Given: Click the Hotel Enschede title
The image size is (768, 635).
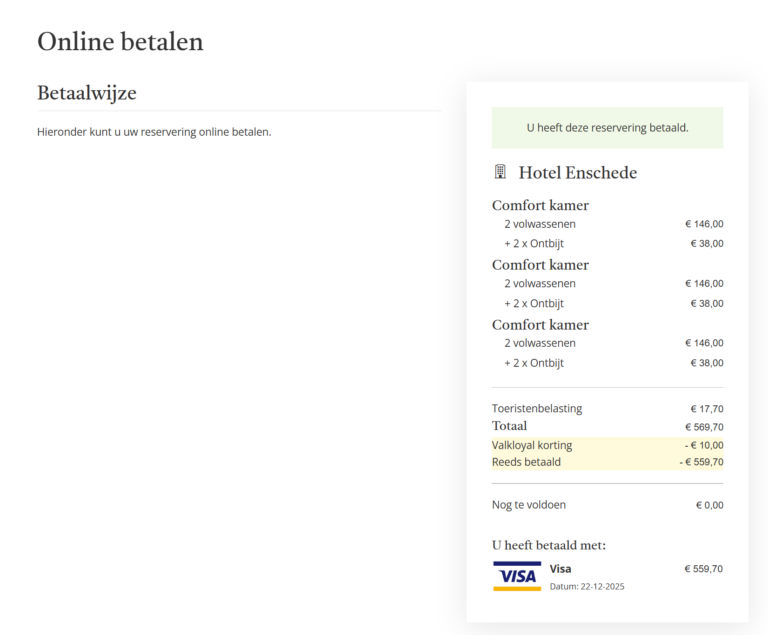Looking at the screenshot, I should point(577,173).
